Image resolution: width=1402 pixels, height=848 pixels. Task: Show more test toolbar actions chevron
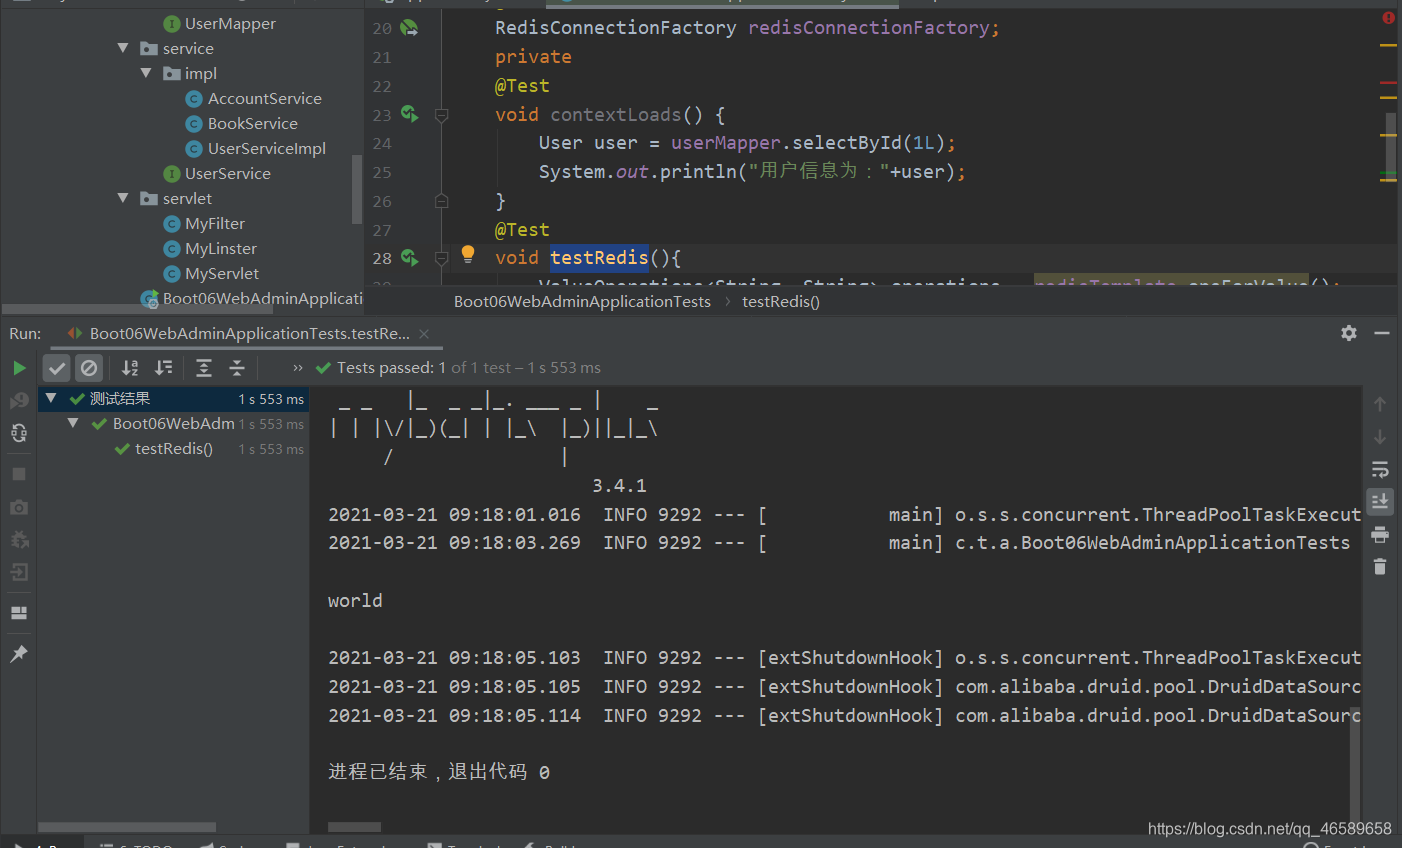click(297, 368)
